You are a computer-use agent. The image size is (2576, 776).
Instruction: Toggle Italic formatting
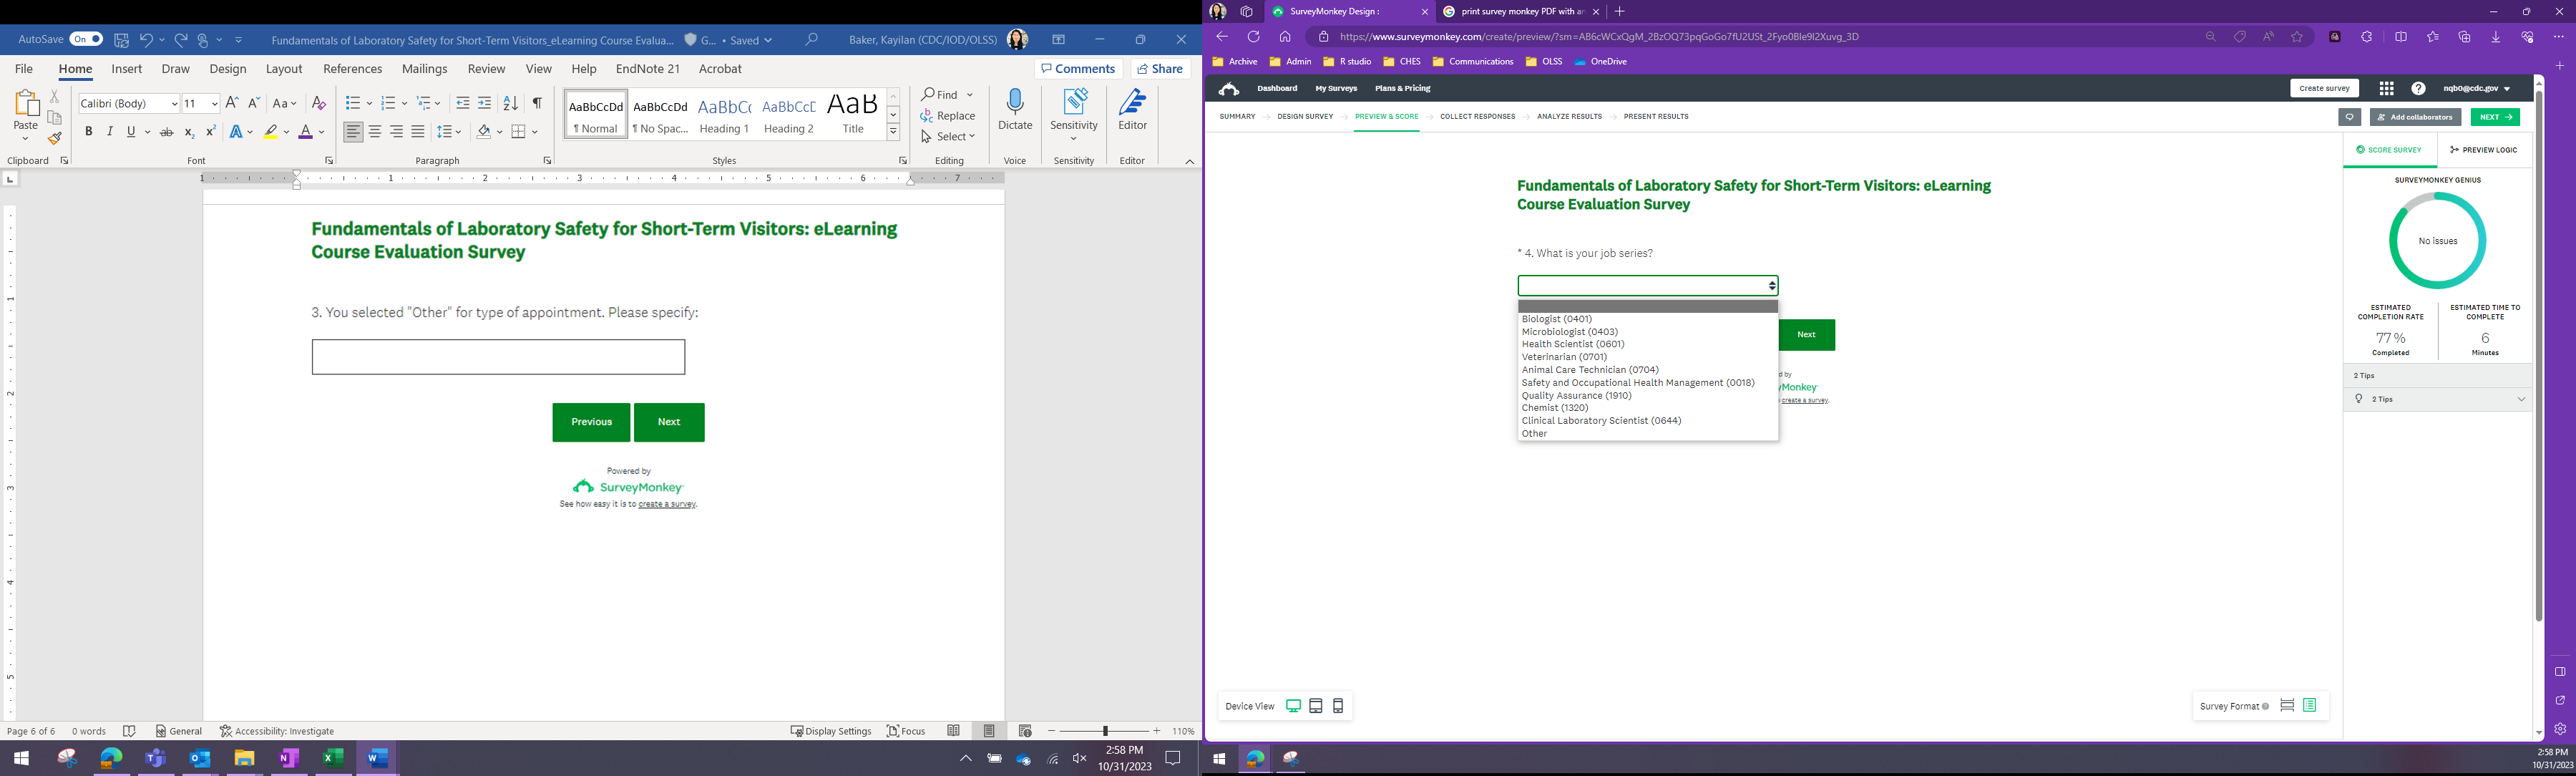tap(110, 132)
